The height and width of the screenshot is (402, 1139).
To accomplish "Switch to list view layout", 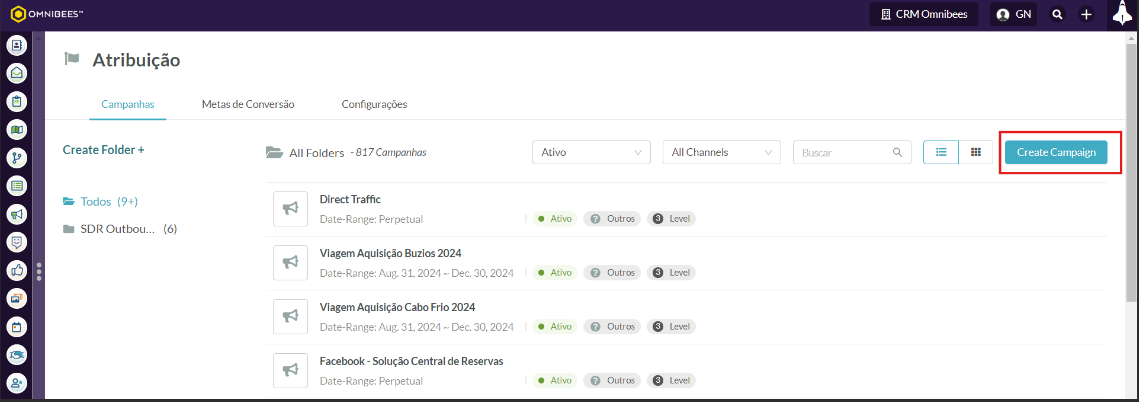I will (940, 152).
